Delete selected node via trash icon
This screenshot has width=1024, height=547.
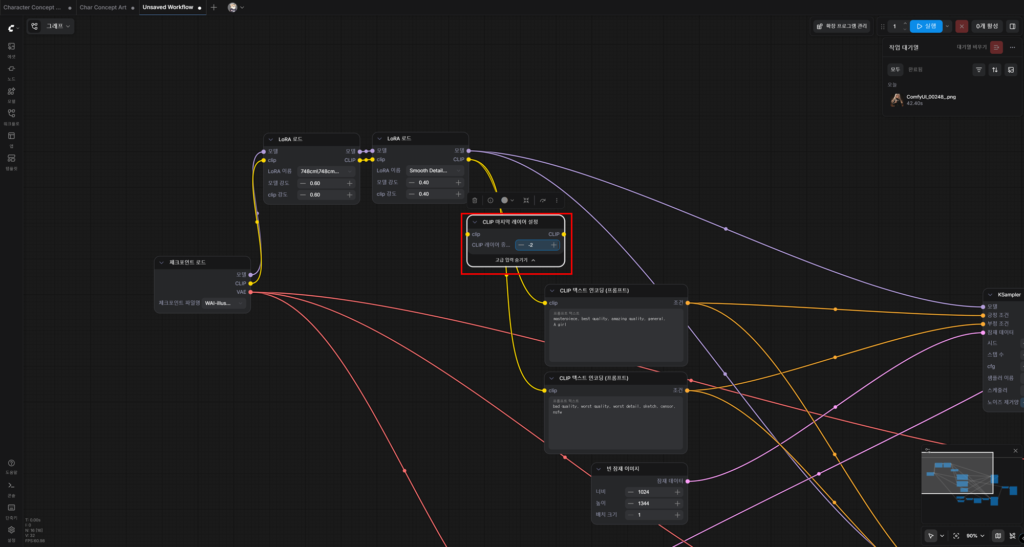pyautogui.click(x=475, y=200)
